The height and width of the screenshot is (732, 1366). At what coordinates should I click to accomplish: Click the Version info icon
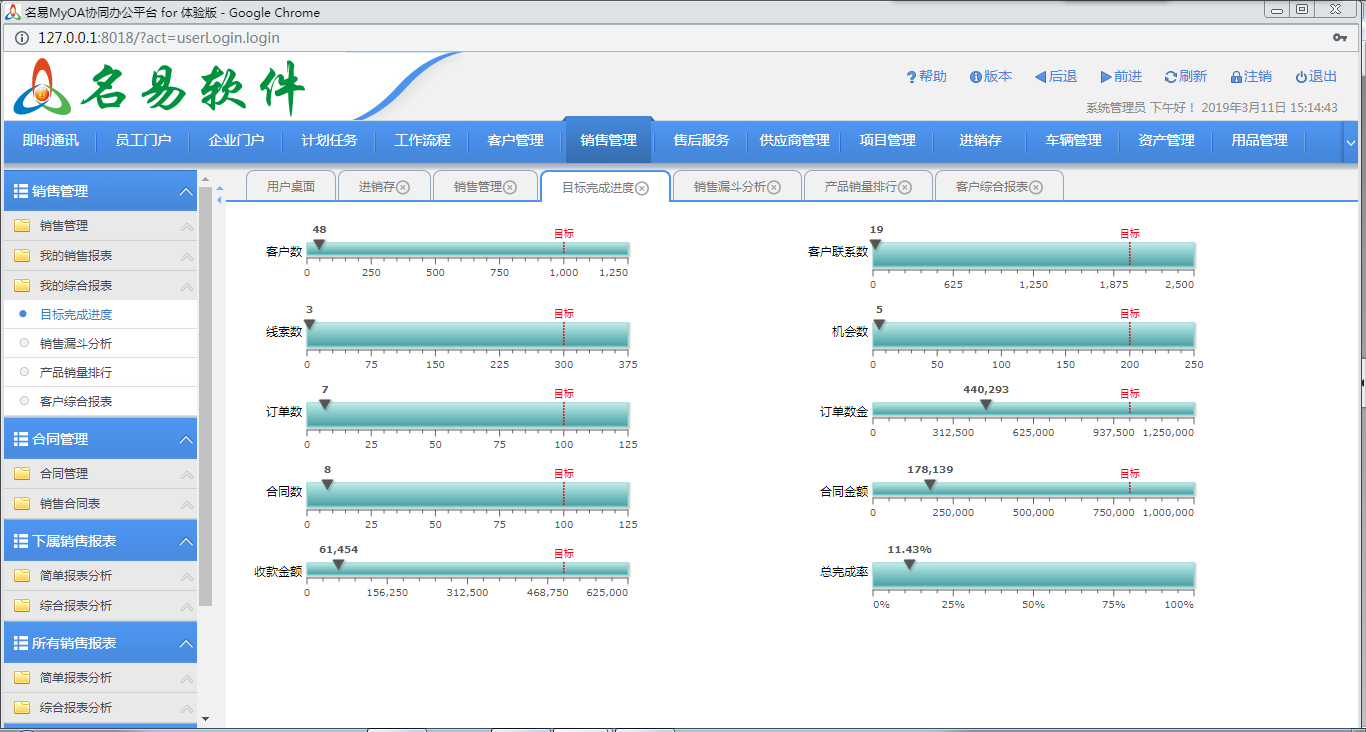click(975, 77)
